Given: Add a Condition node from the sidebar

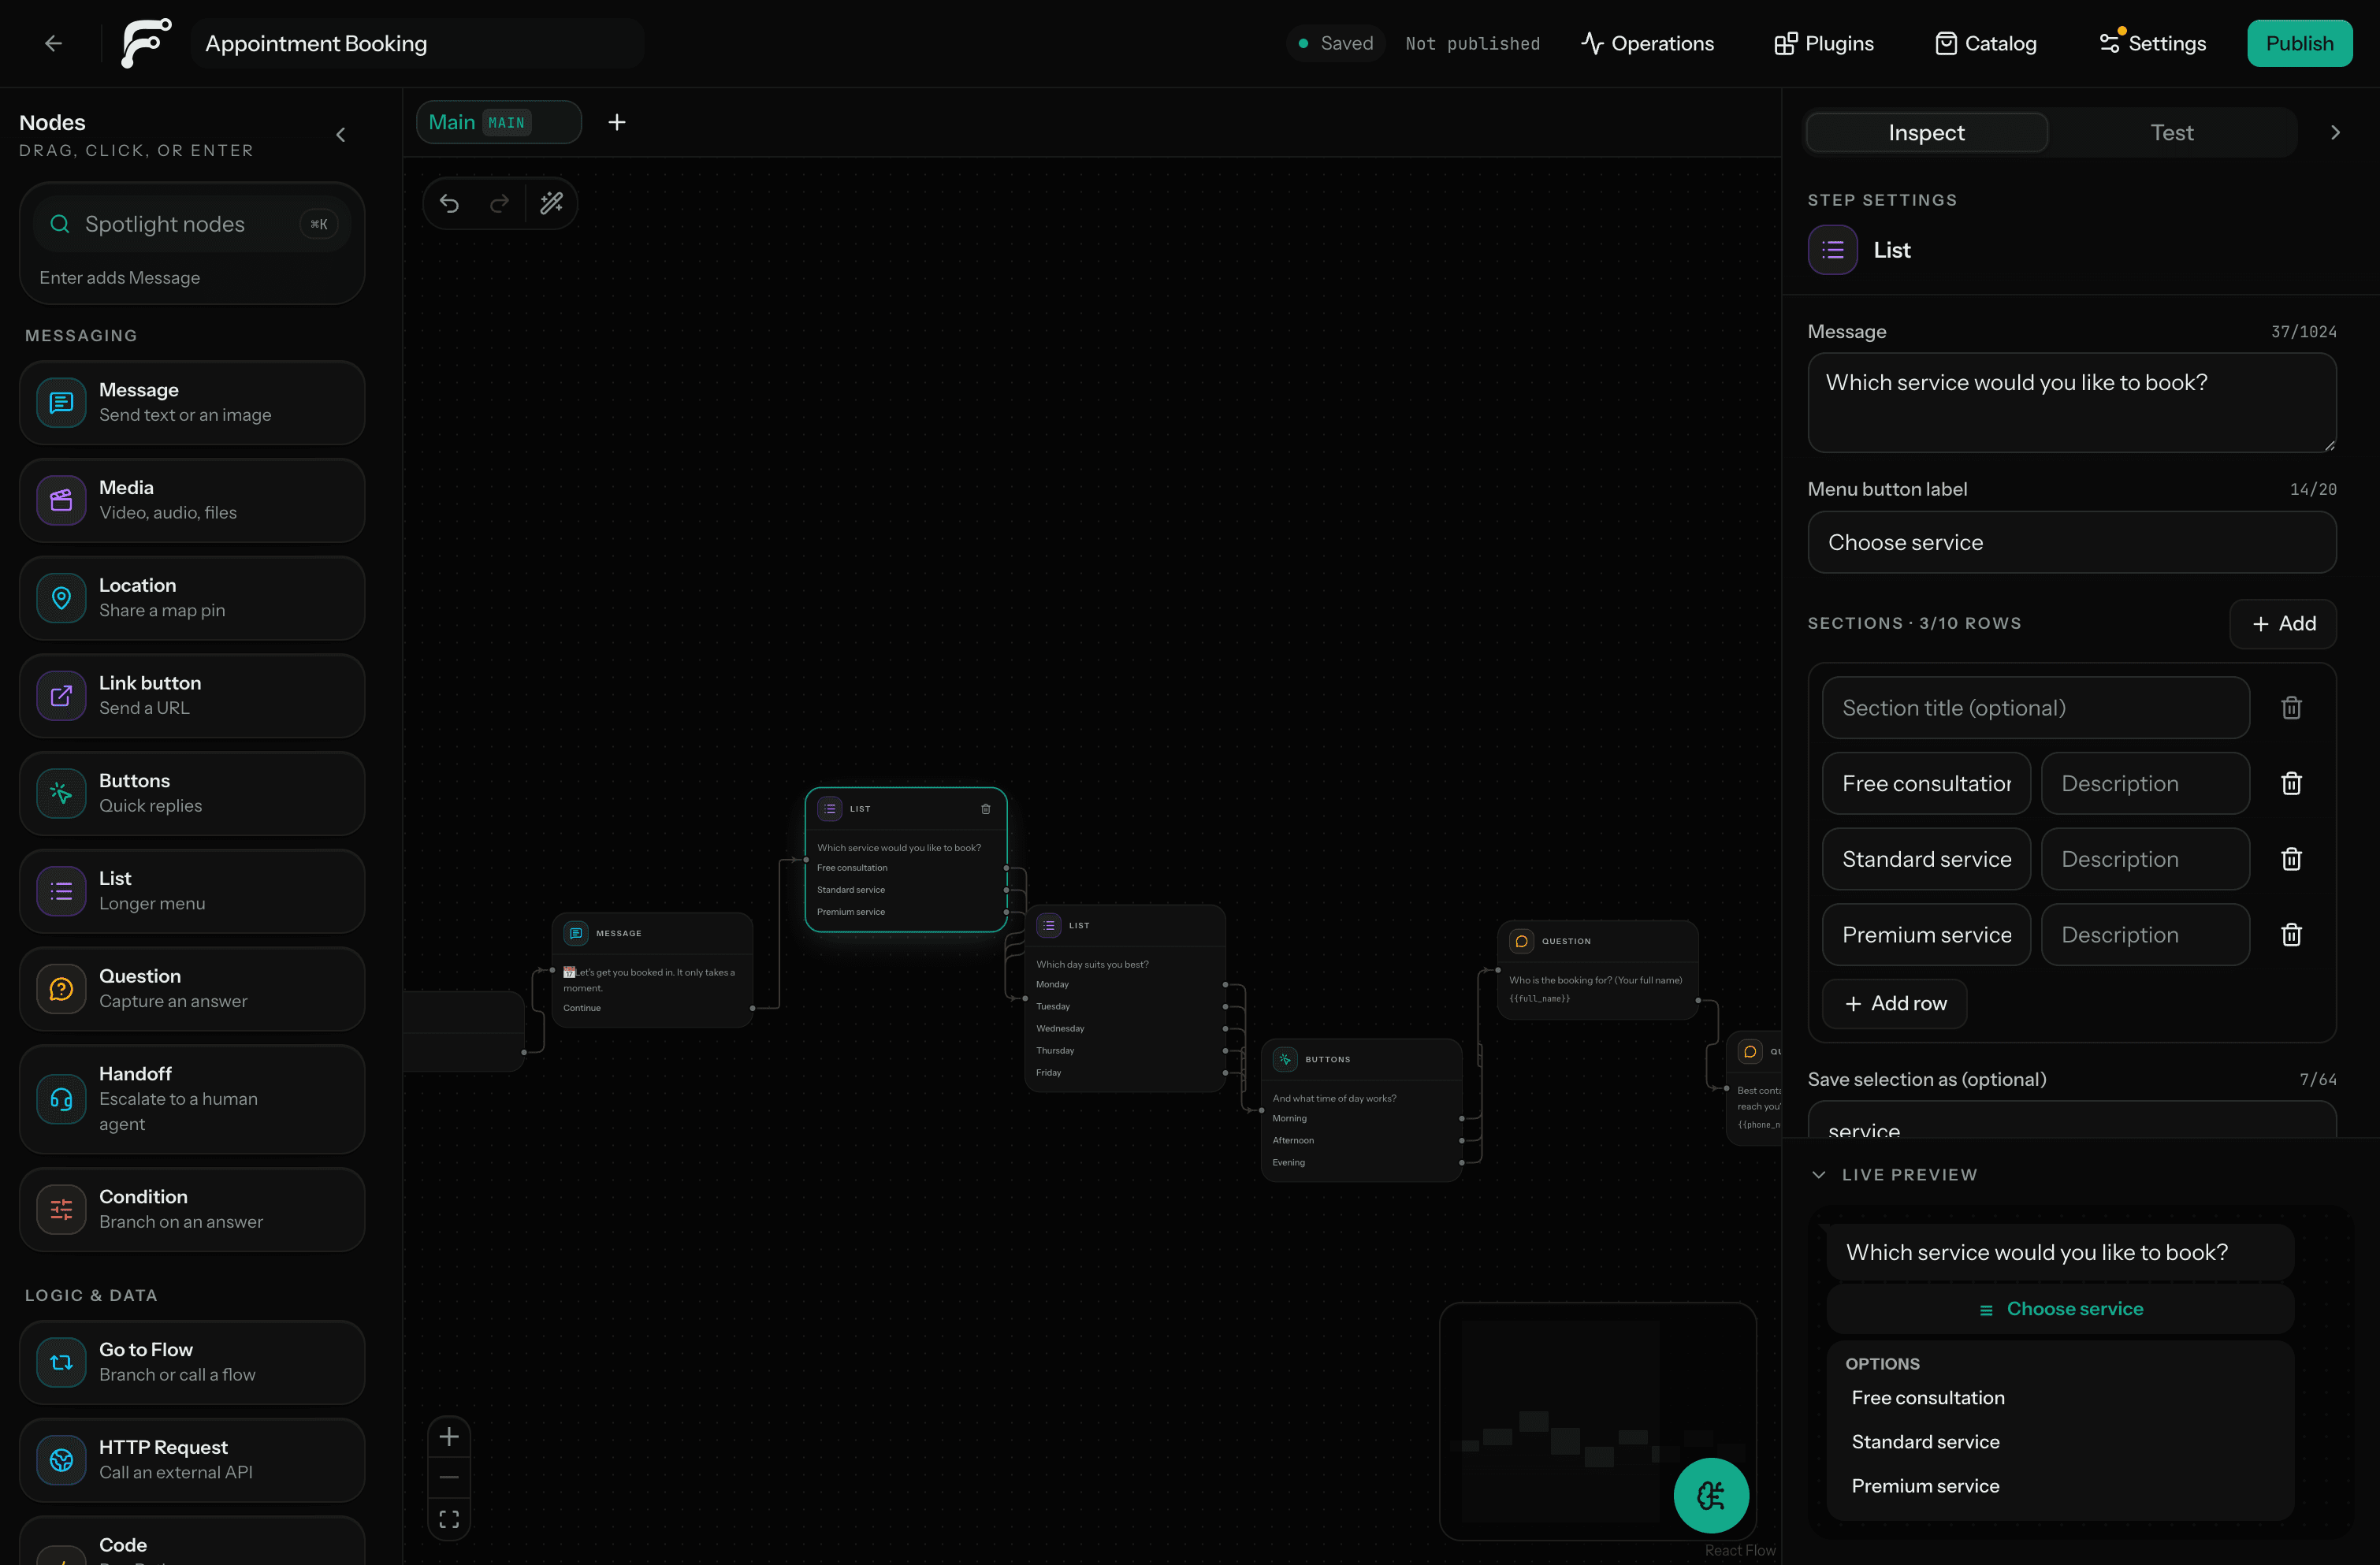Looking at the screenshot, I should coord(192,1209).
